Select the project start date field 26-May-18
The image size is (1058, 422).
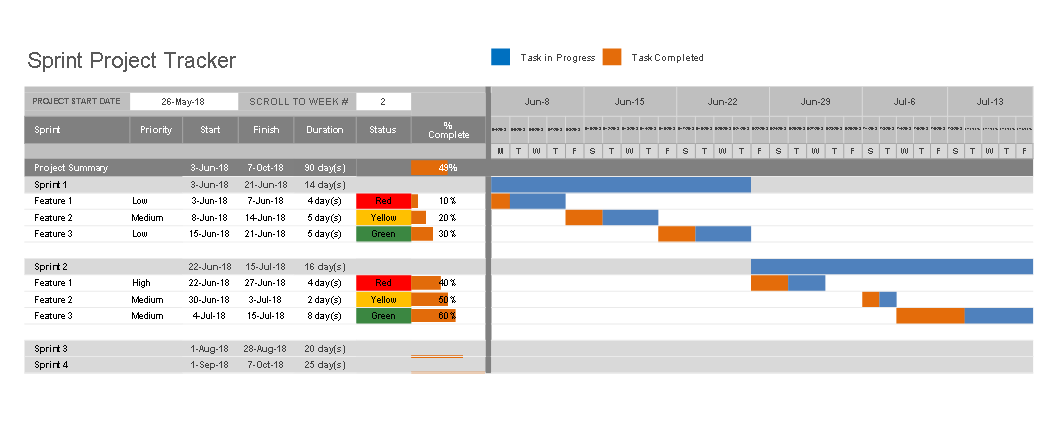click(x=184, y=102)
